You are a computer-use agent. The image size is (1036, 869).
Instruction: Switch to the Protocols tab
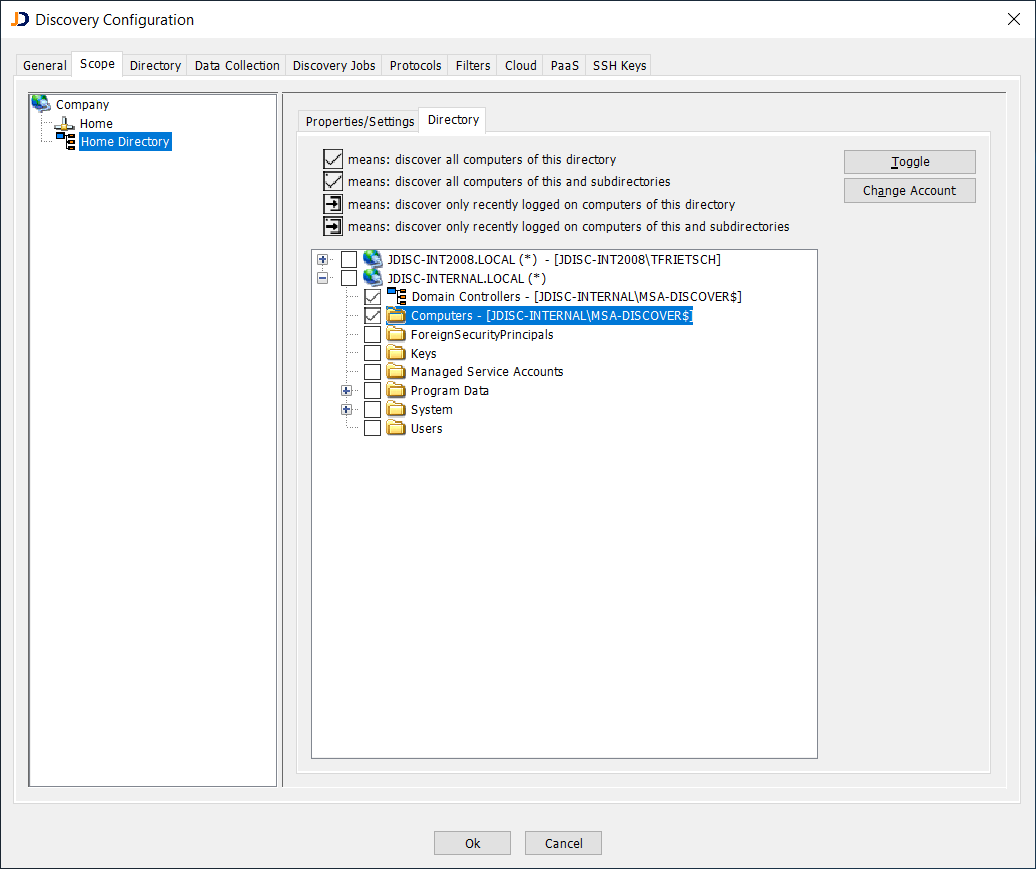[x=414, y=64]
